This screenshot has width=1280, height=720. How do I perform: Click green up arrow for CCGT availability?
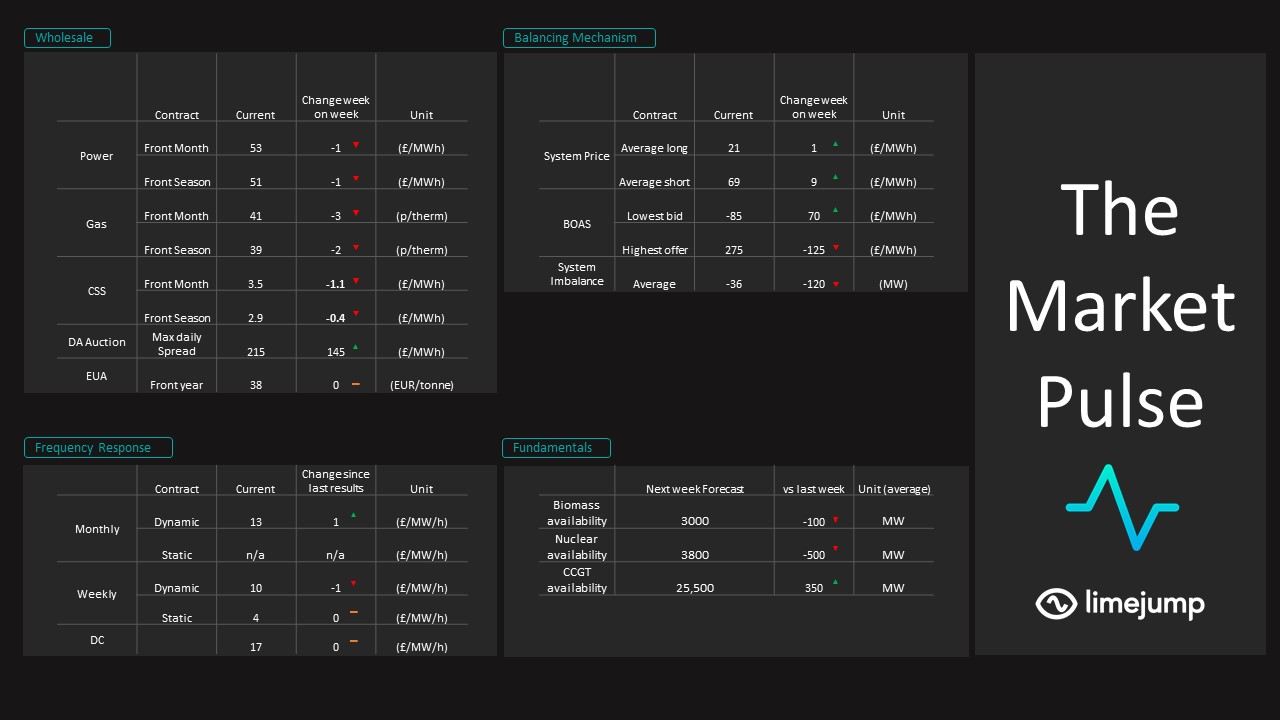[x=835, y=583]
